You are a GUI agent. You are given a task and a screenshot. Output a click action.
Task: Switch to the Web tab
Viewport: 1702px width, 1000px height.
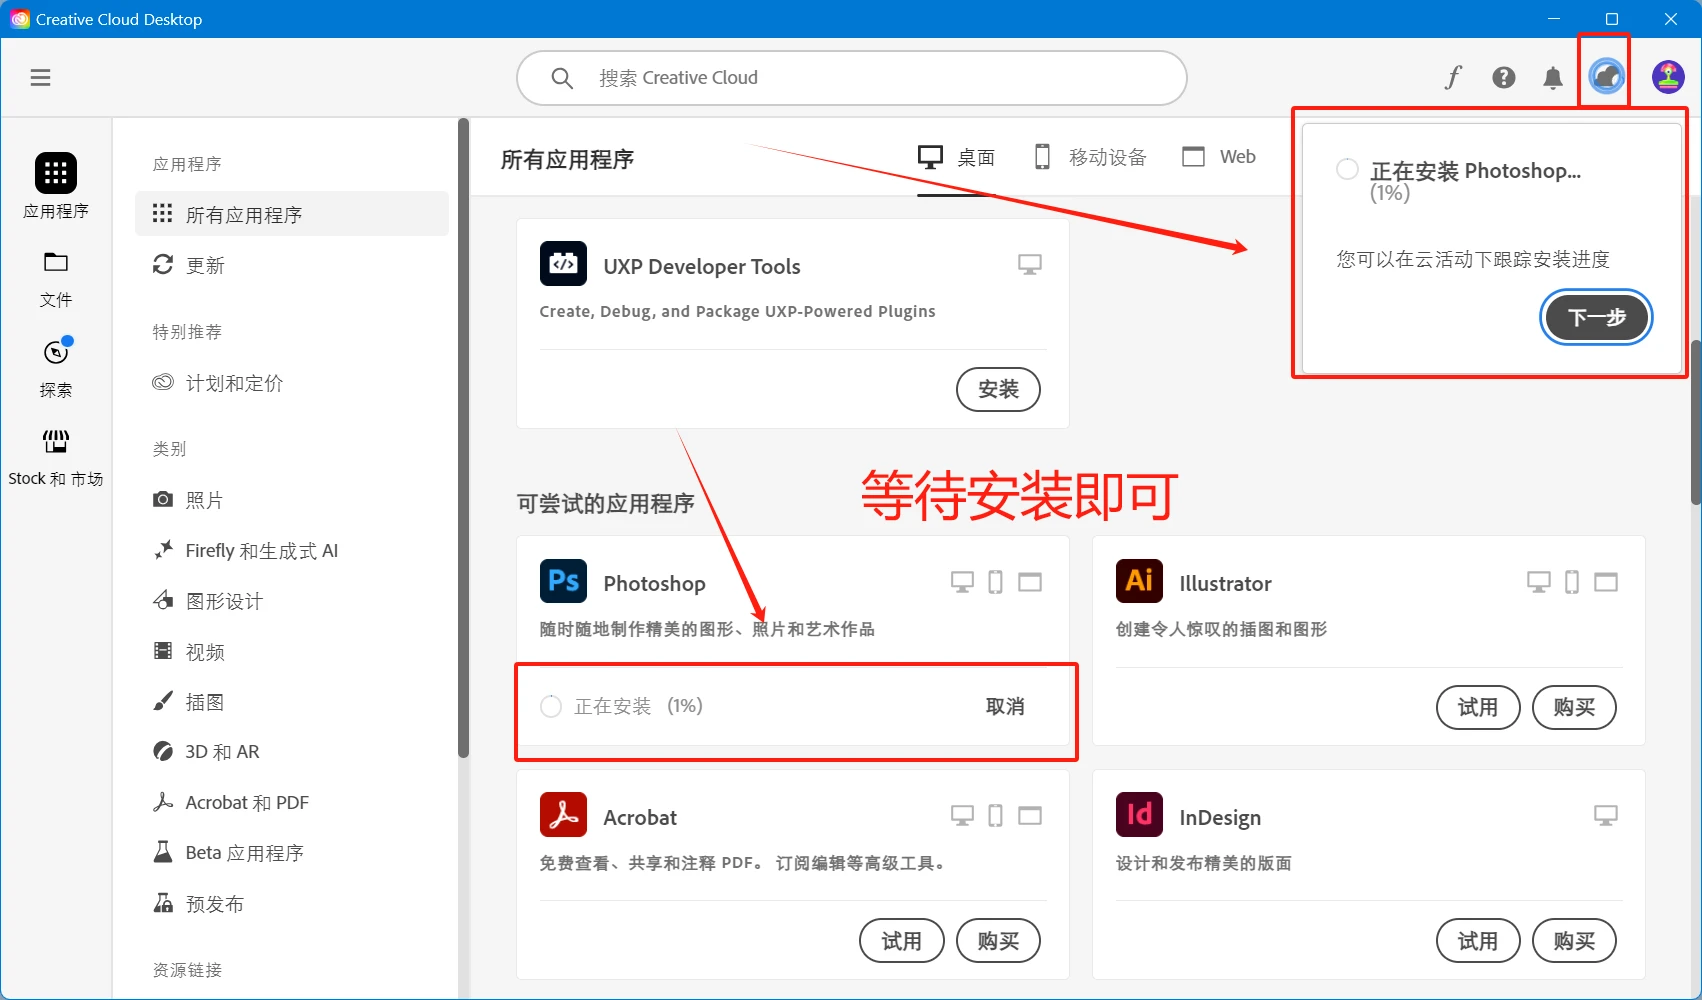[1219, 157]
